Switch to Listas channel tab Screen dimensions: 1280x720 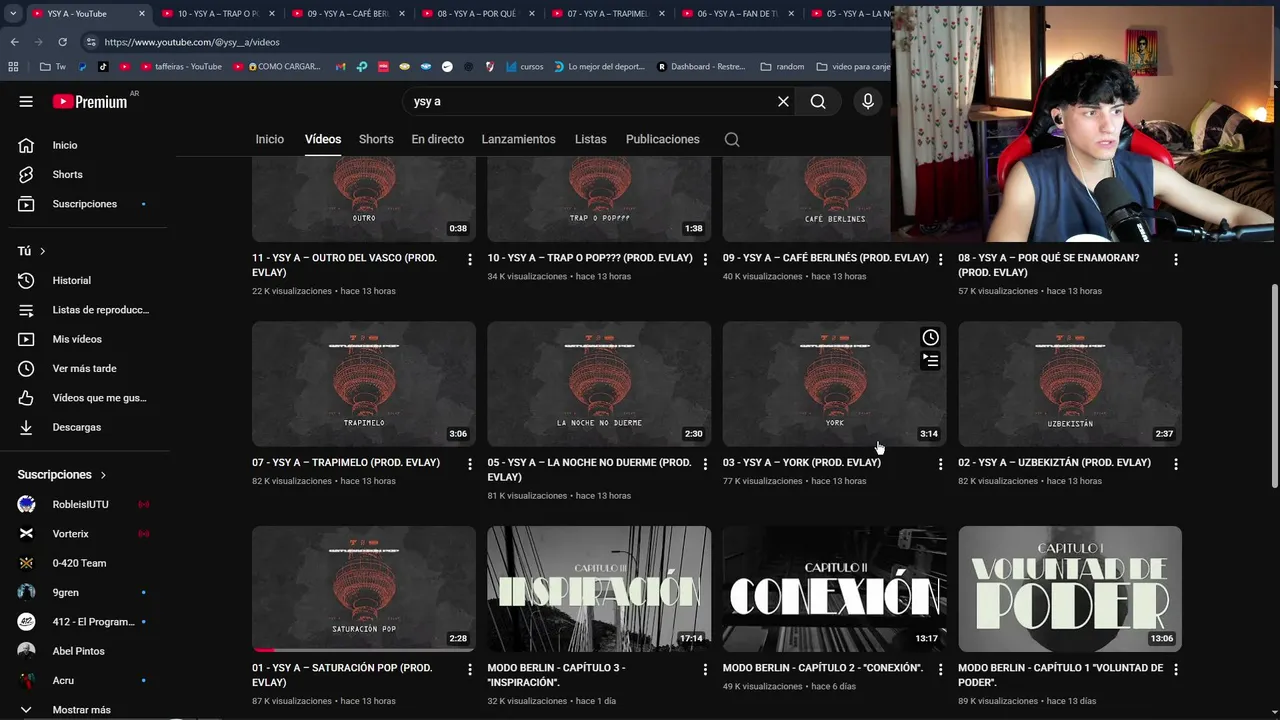tap(590, 139)
